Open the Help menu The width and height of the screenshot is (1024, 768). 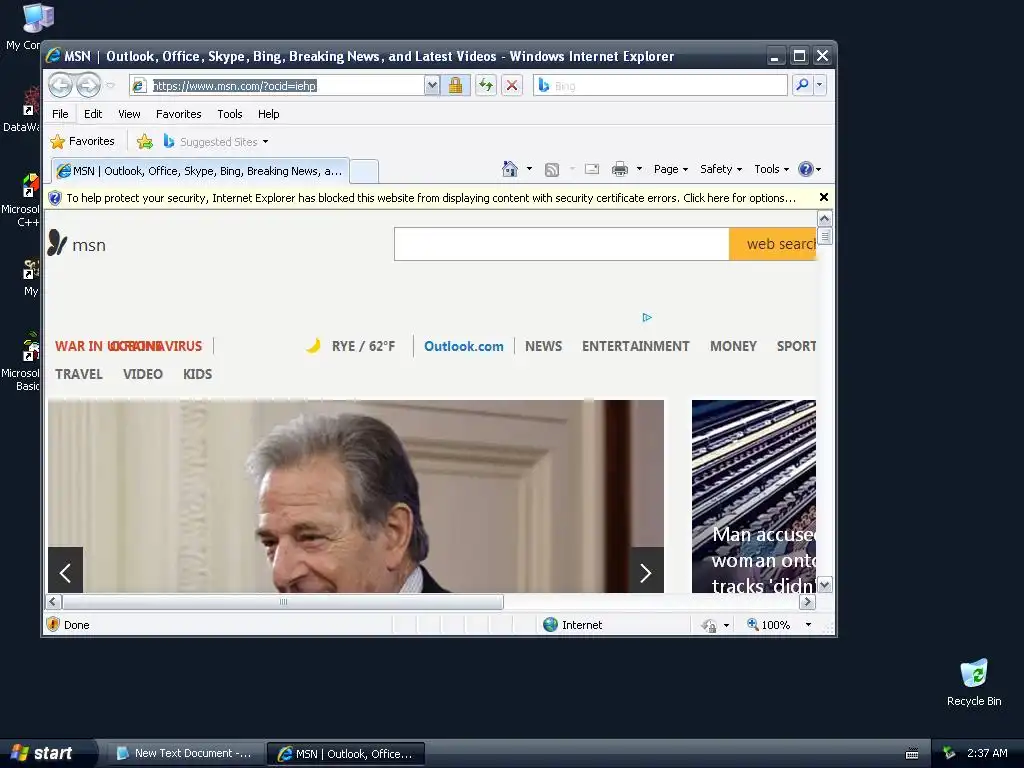point(268,114)
